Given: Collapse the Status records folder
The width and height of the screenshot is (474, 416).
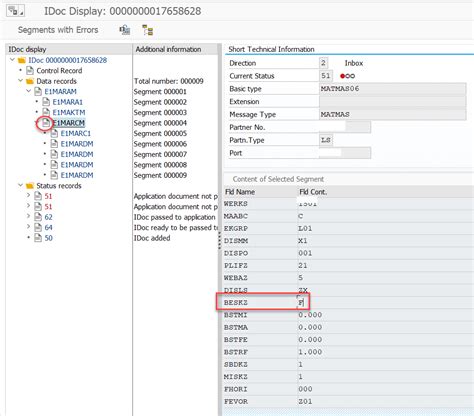Looking at the screenshot, I should coord(20,185).
